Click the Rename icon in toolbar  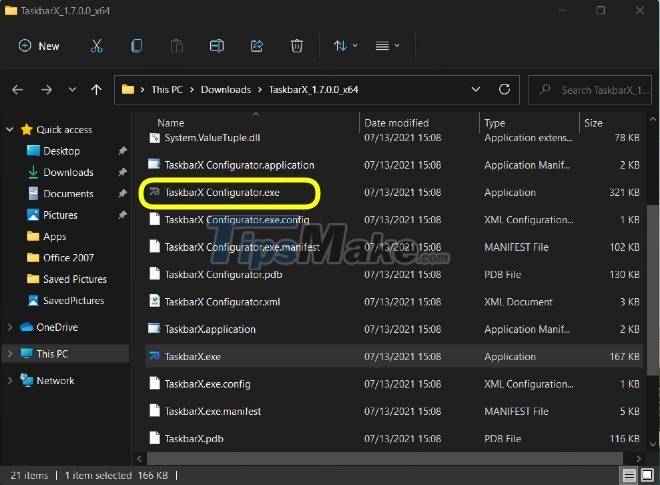pyautogui.click(x=217, y=46)
